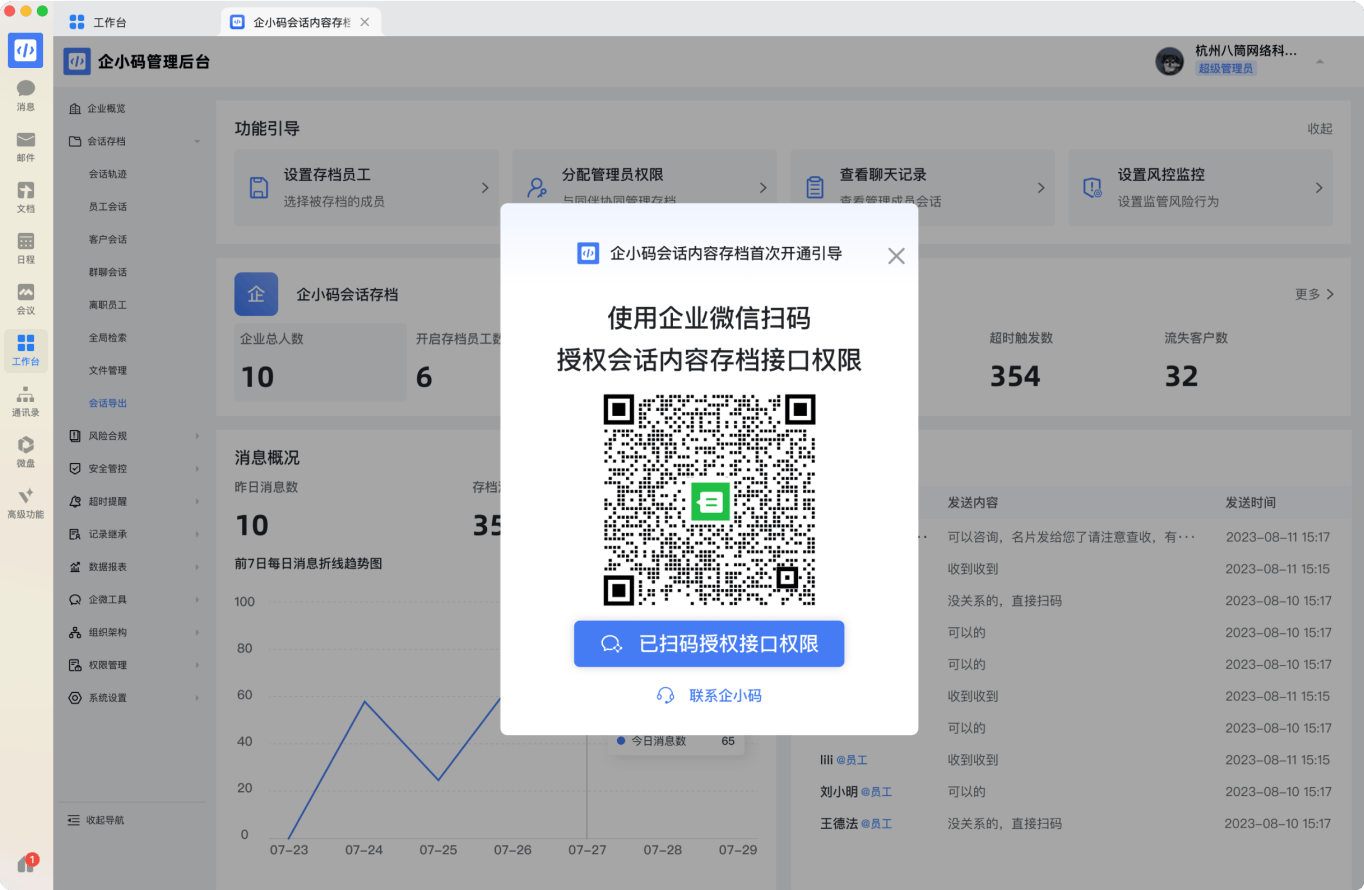Click the 查看聊天记录 card arrow

pos(1041,188)
